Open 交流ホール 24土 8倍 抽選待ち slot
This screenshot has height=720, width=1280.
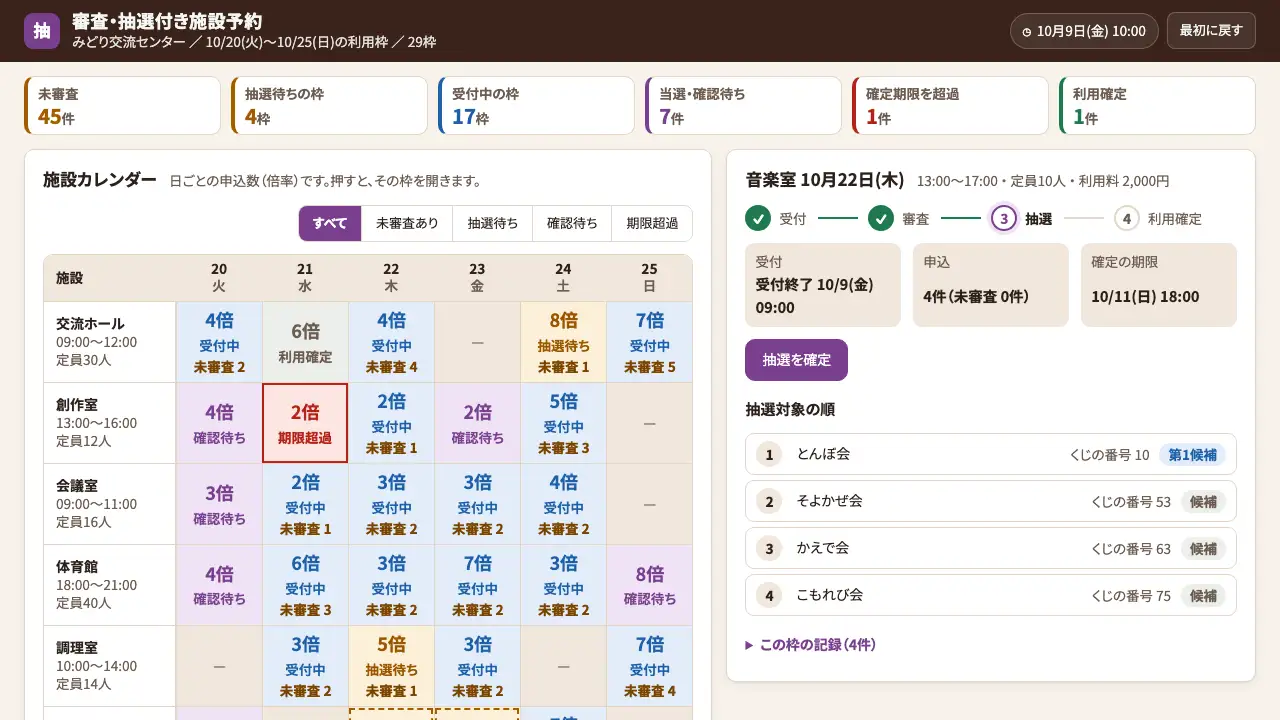pyautogui.click(x=563, y=342)
